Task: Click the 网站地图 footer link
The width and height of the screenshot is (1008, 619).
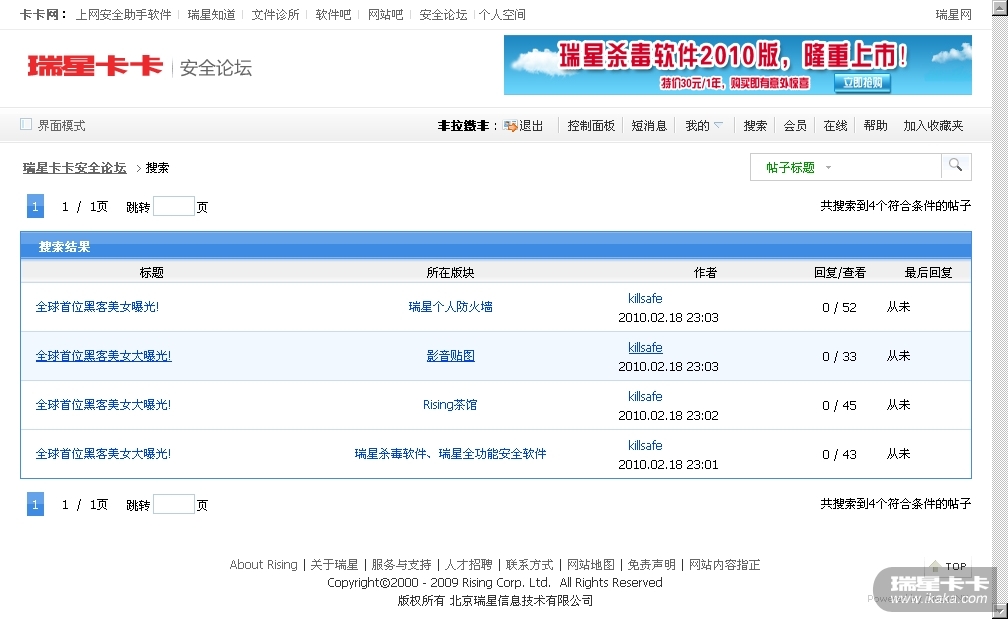Action: click(x=591, y=564)
